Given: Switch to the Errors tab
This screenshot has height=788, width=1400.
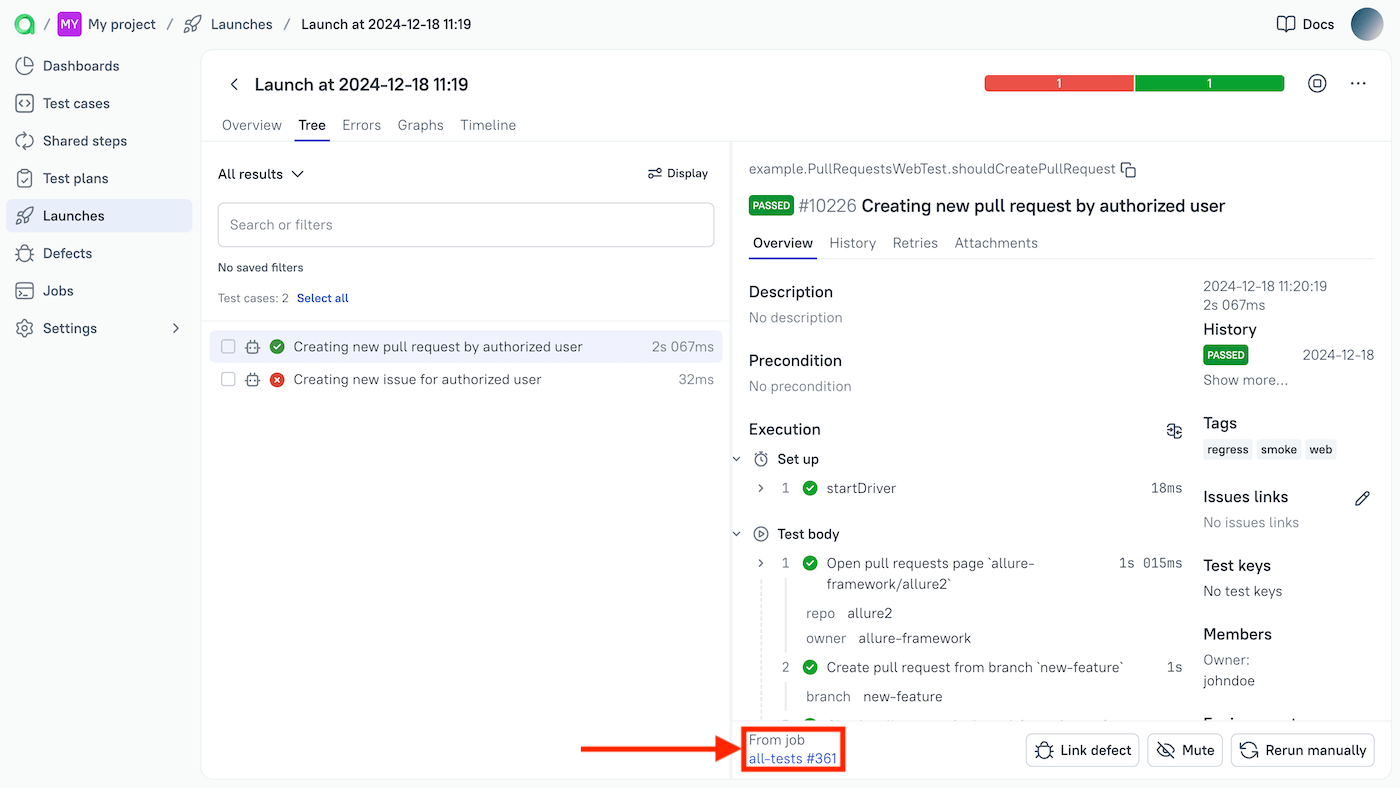Looking at the screenshot, I should click(361, 125).
